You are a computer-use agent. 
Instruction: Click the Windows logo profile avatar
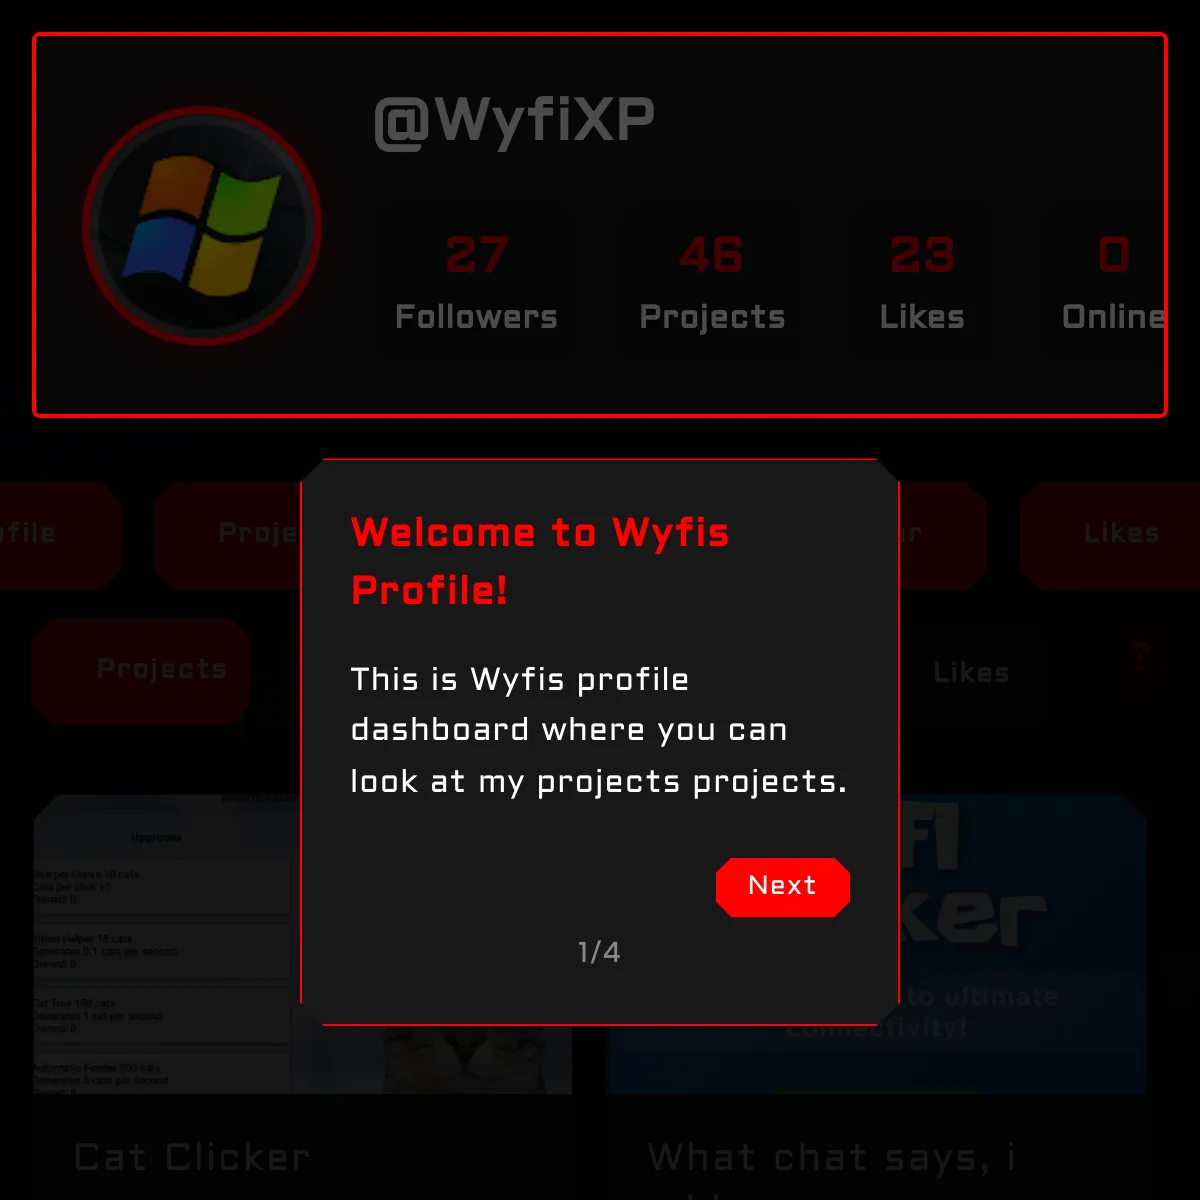pos(202,226)
